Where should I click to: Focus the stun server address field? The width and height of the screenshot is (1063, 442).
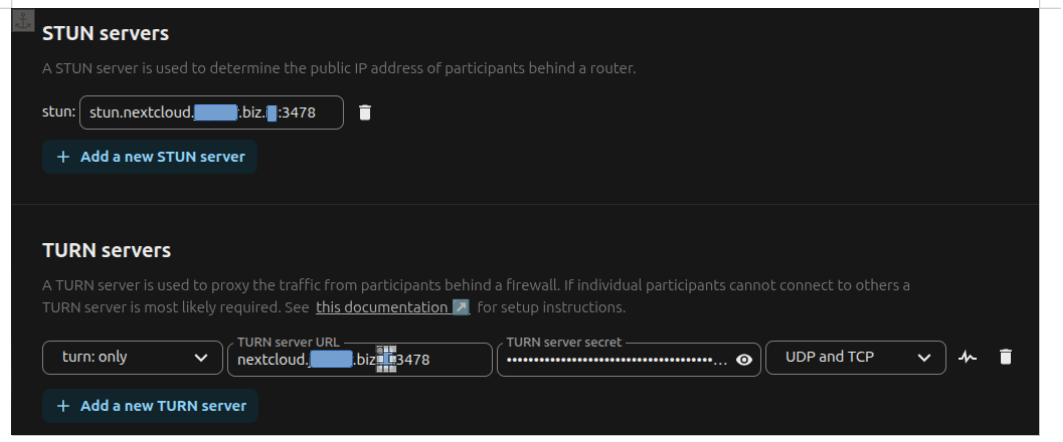coord(212,113)
